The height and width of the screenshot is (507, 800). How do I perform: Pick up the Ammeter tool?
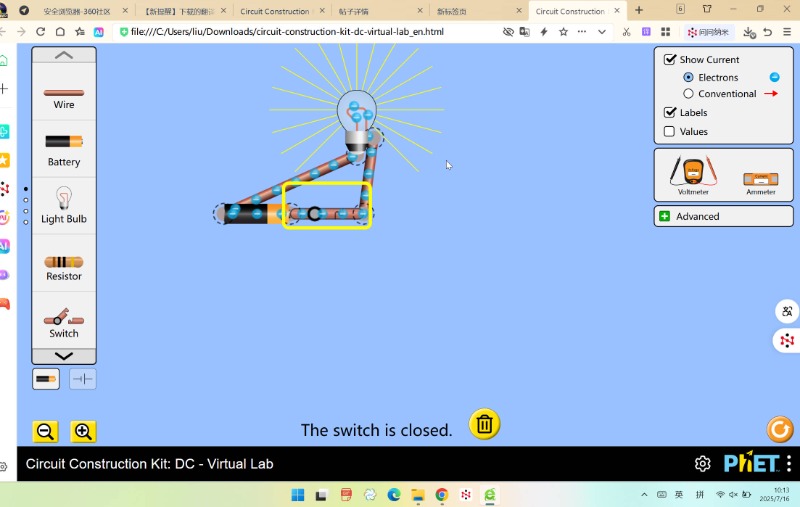pos(760,178)
